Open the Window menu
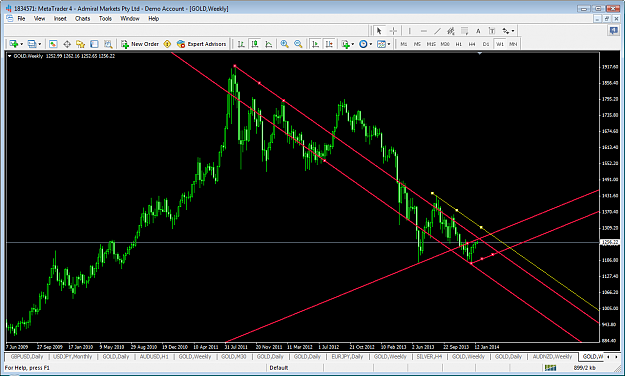The image size is (625, 376). pyautogui.click(x=130, y=18)
